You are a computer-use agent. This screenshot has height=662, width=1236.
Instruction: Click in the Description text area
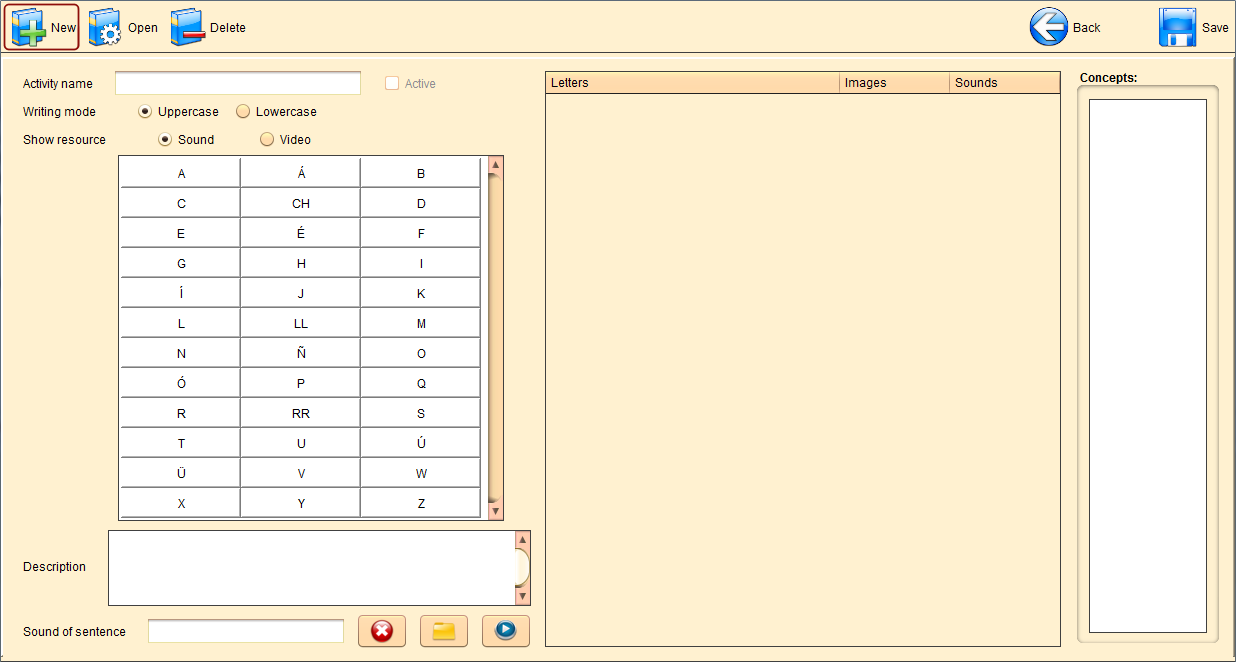point(311,568)
